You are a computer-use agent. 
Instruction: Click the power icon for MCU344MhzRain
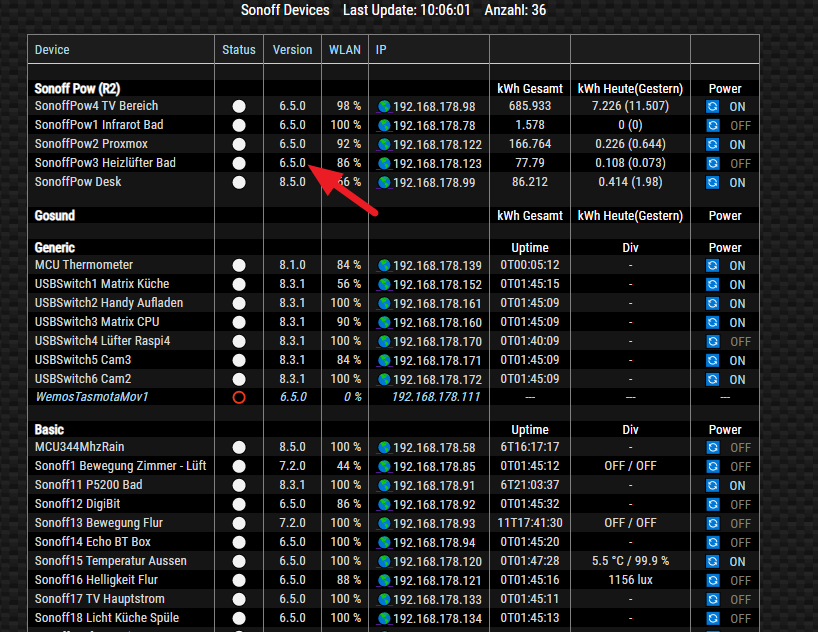[712, 448]
